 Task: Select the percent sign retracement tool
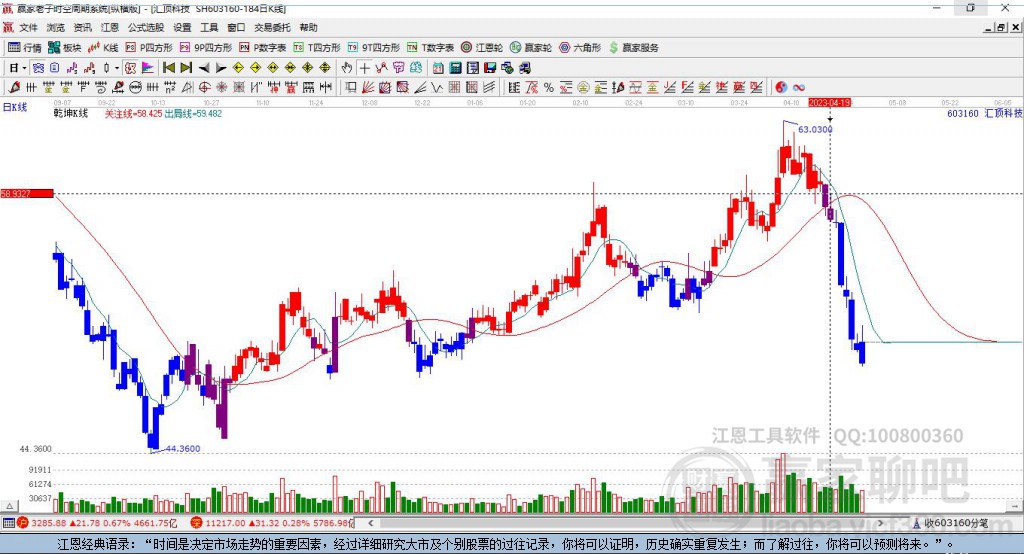[x=549, y=88]
